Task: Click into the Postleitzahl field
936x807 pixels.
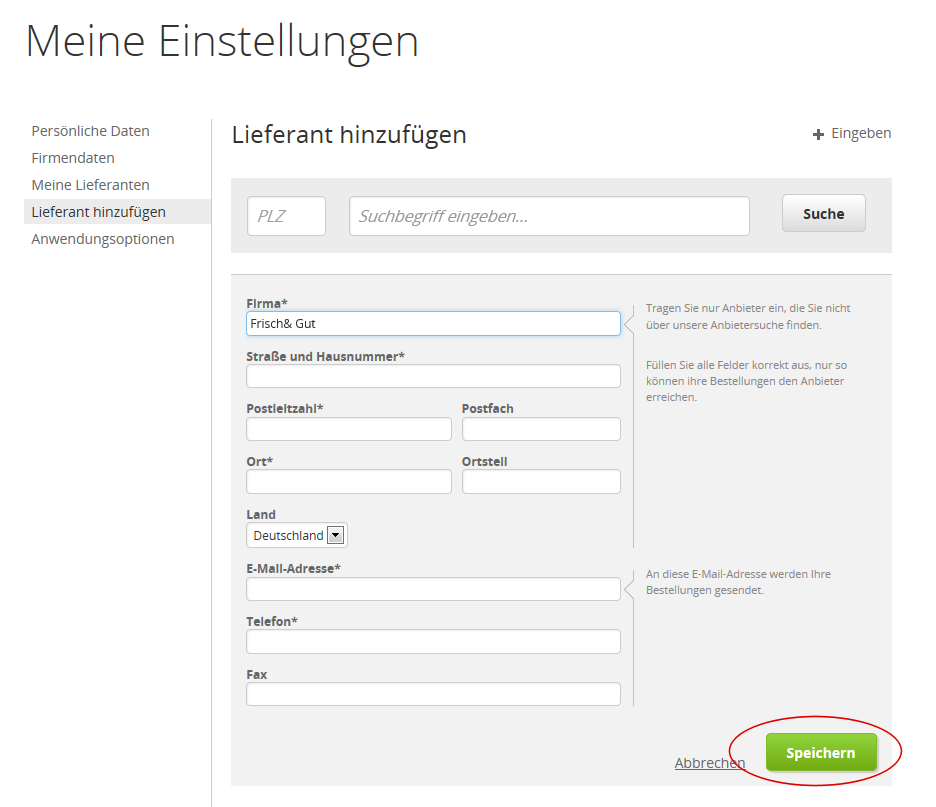Action: tap(348, 429)
